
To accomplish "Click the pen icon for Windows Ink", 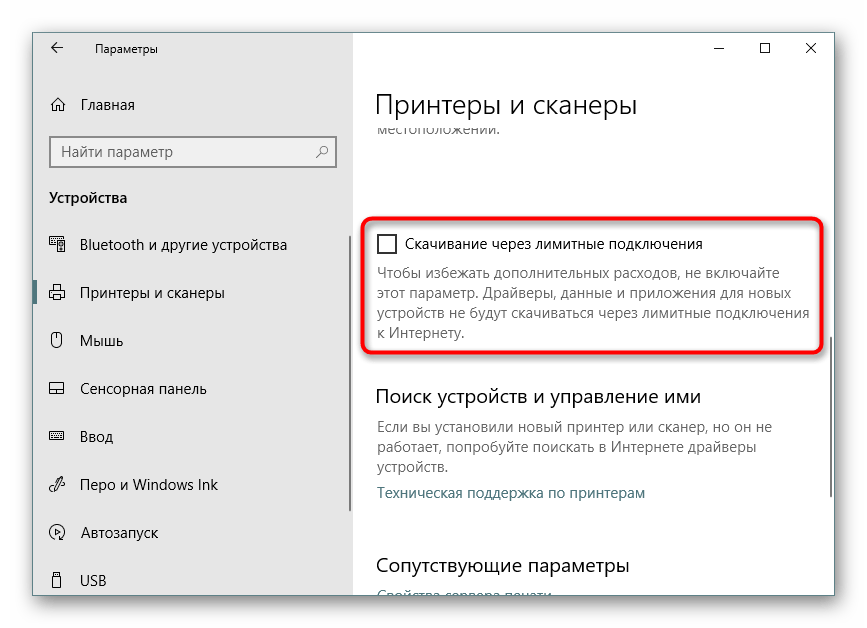I will [x=57, y=484].
